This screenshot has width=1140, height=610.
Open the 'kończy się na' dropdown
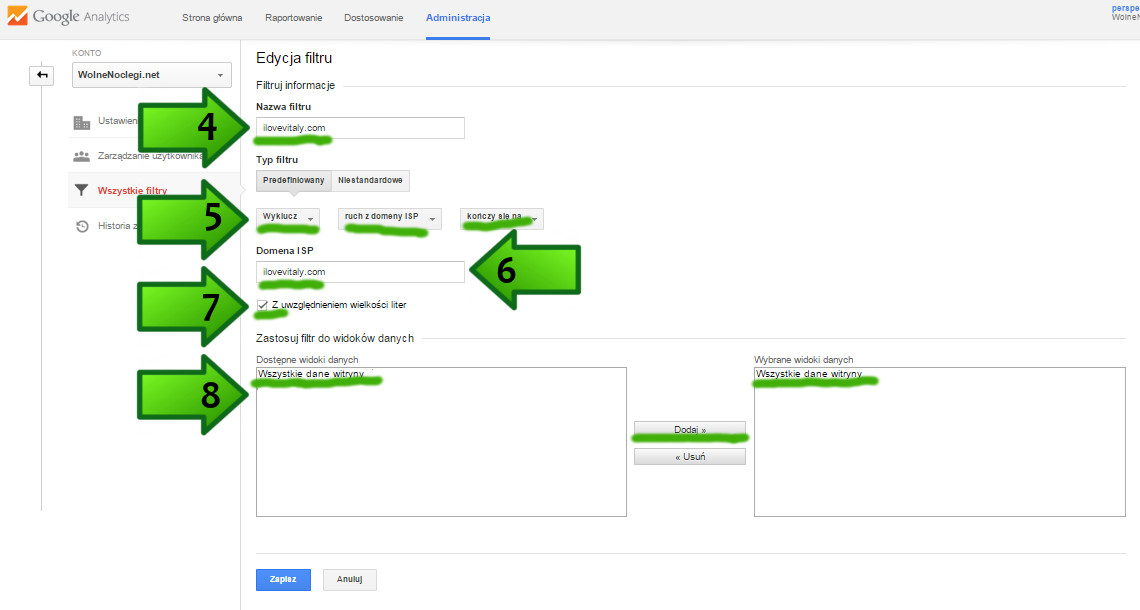coord(502,217)
